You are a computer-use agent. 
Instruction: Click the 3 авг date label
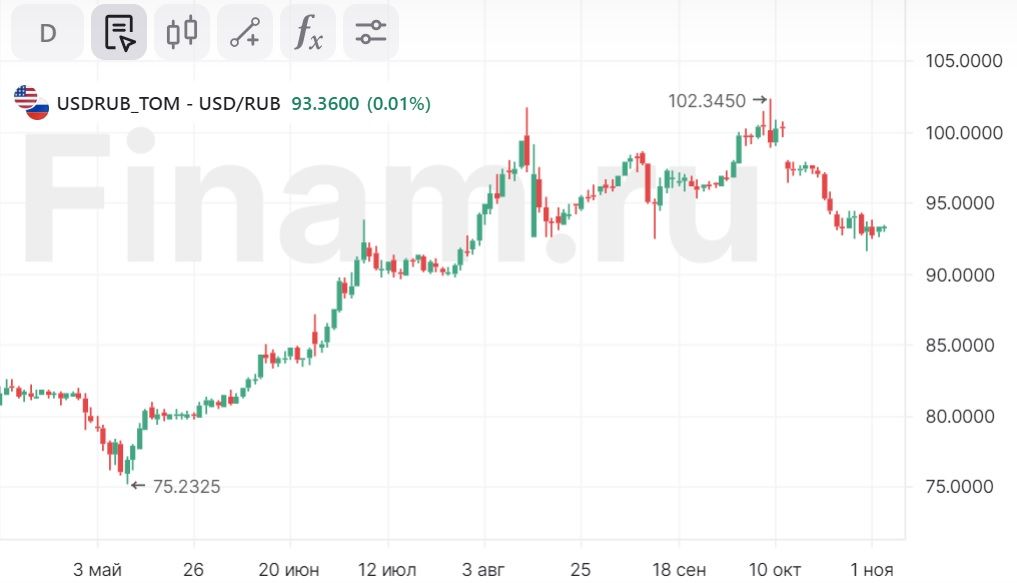pos(484,569)
